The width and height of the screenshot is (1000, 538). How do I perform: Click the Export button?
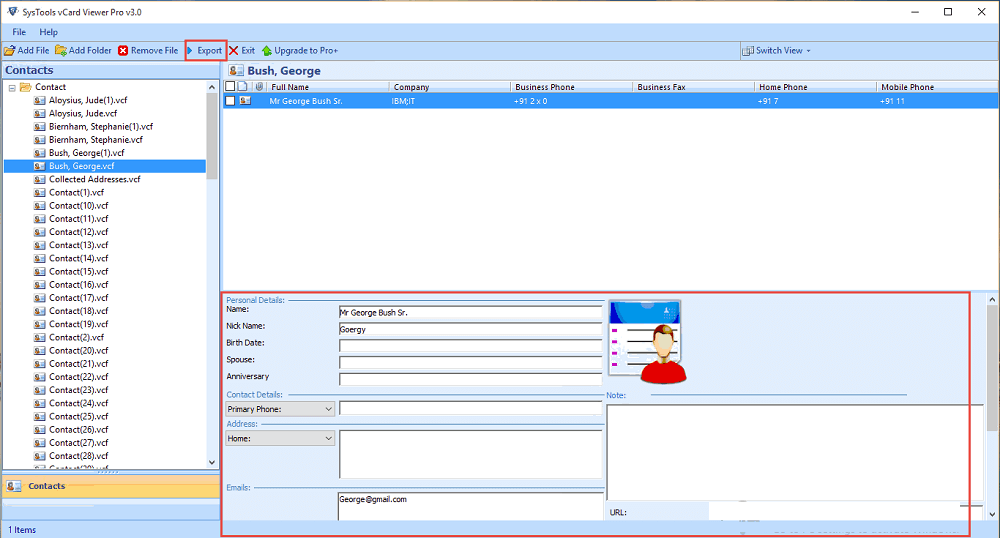205,50
